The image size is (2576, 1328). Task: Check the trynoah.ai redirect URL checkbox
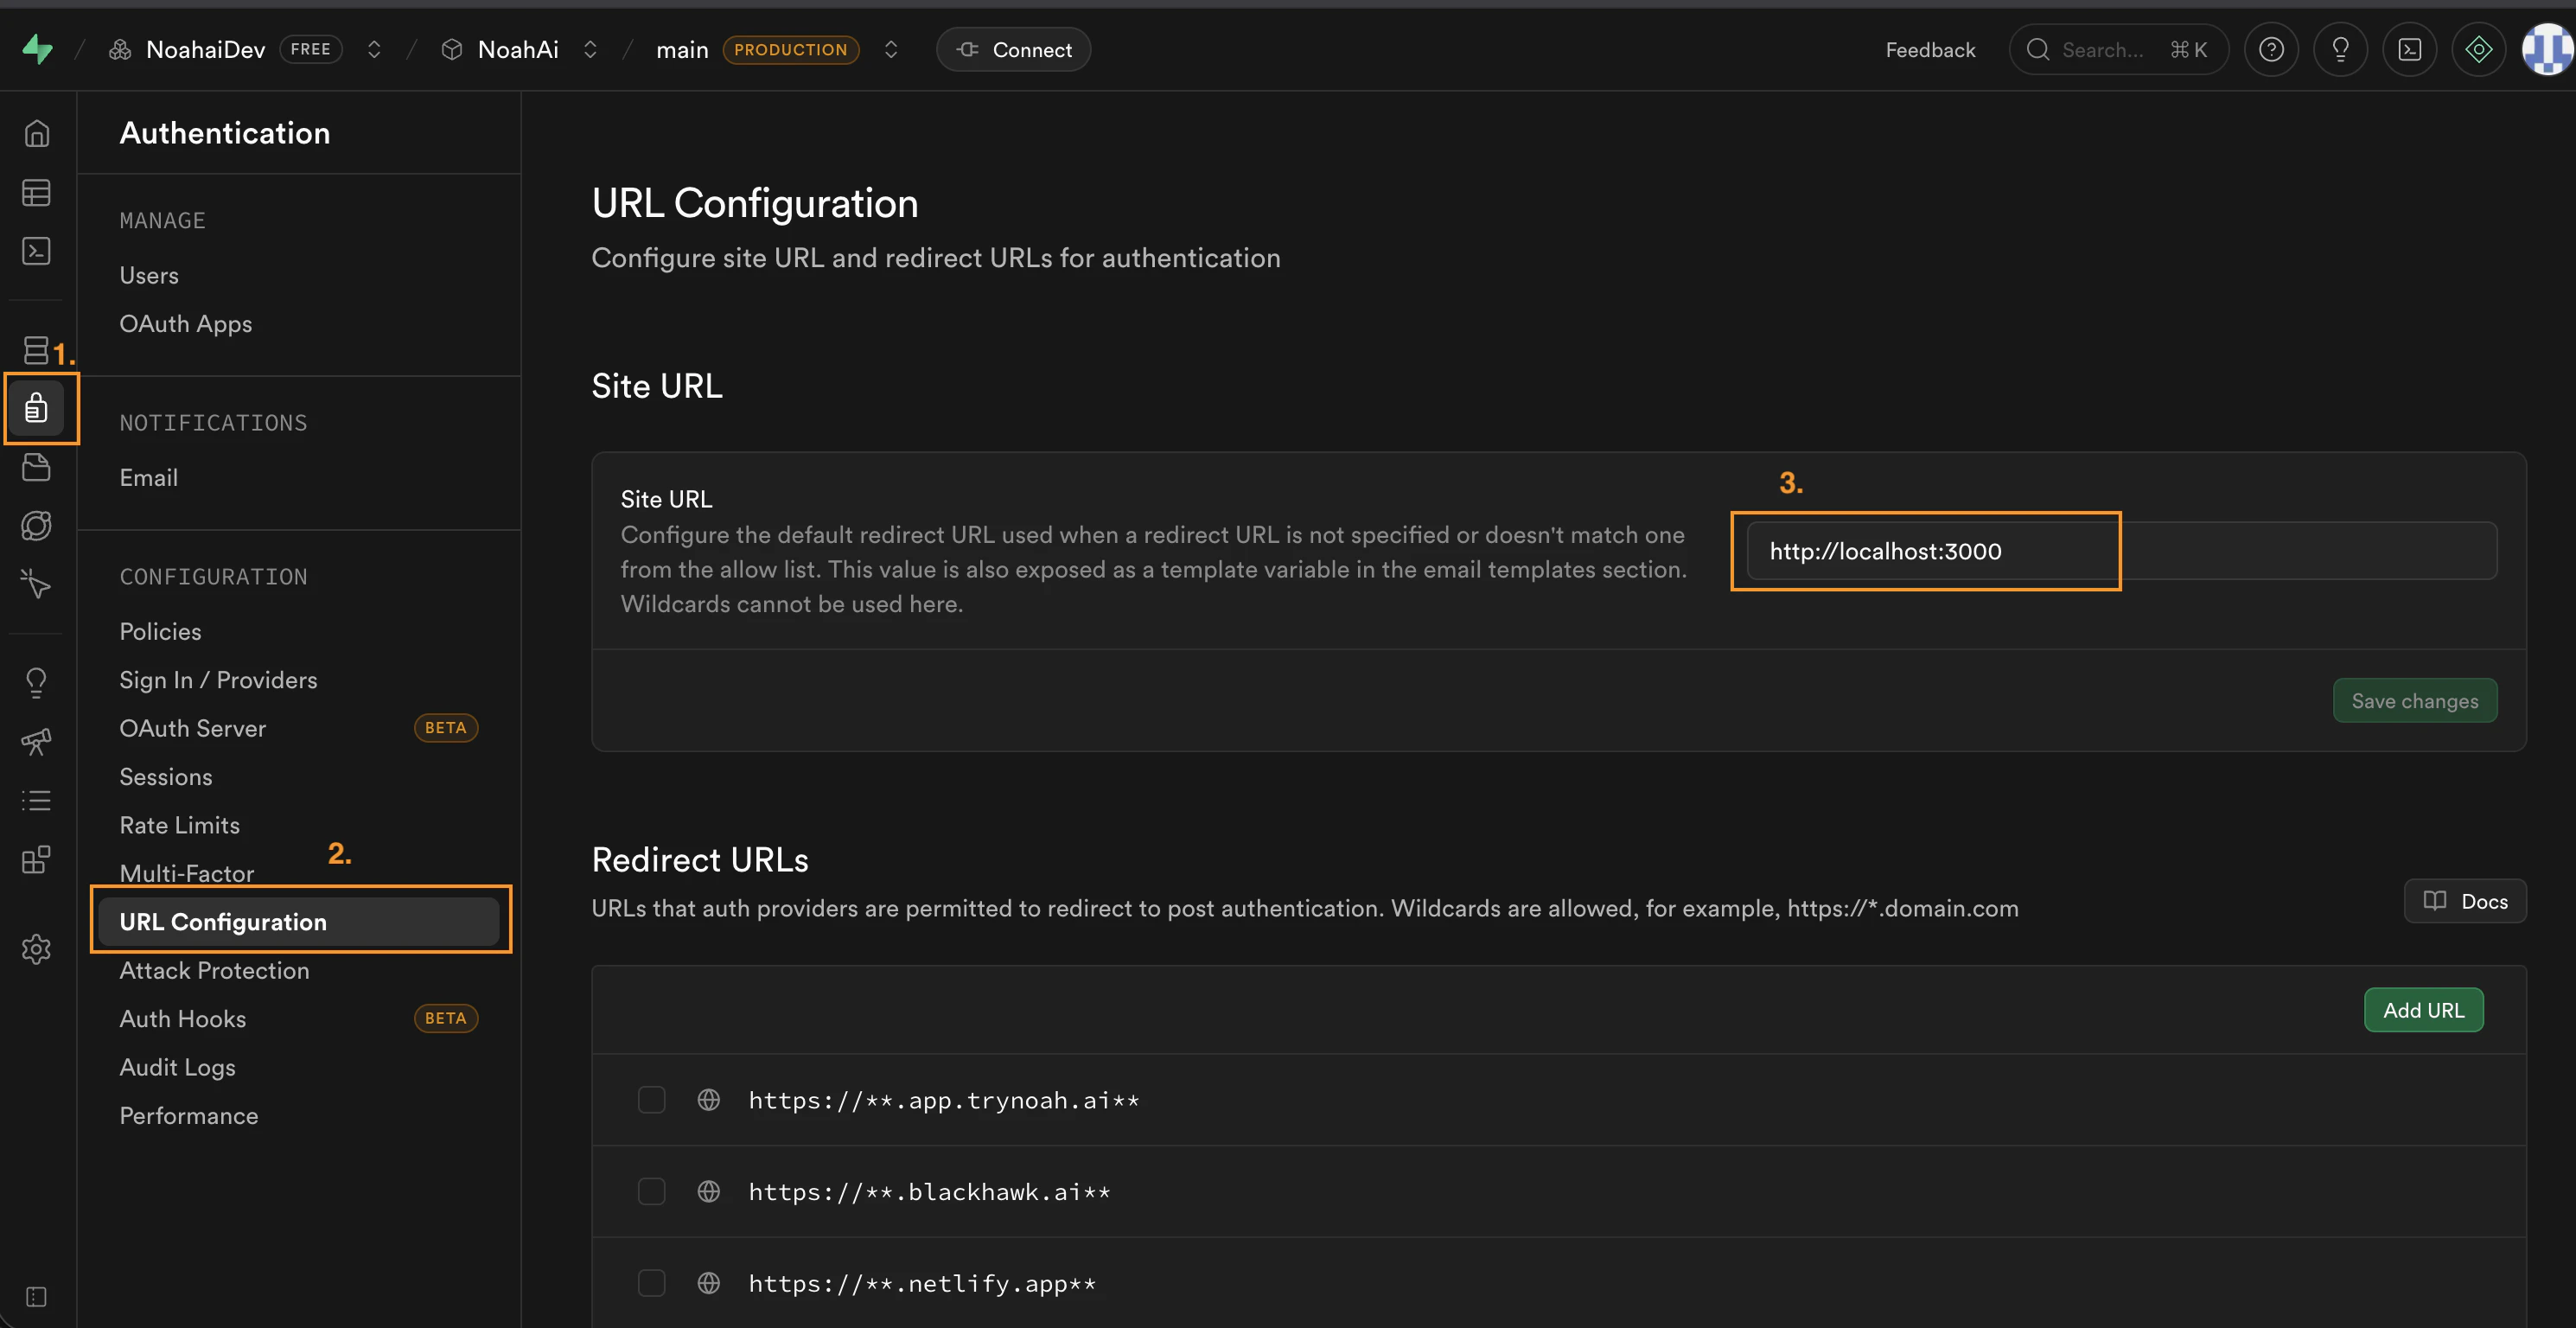point(651,1099)
